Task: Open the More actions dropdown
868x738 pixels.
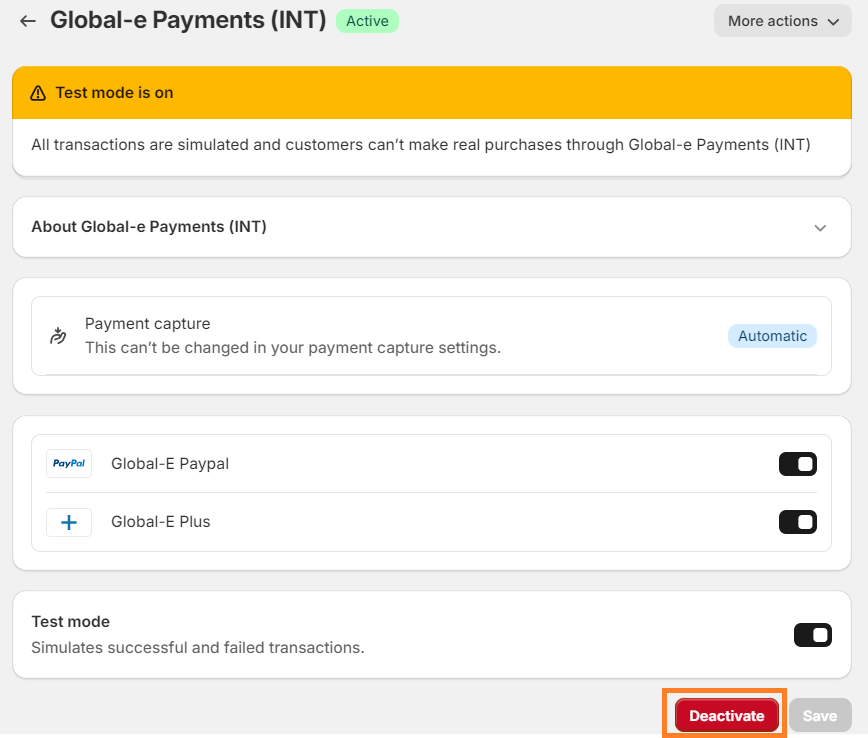Action: pyautogui.click(x=783, y=21)
